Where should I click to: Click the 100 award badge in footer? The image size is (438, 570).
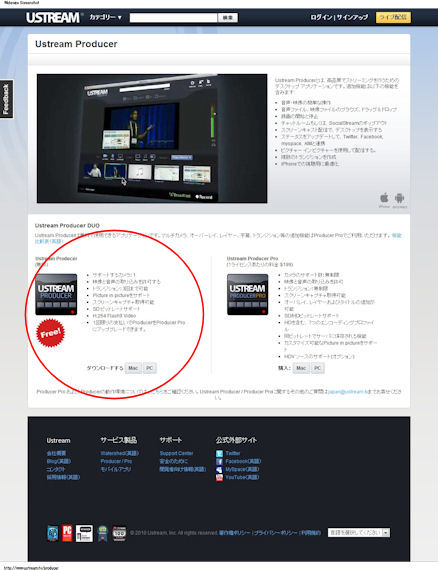click(x=119, y=534)
